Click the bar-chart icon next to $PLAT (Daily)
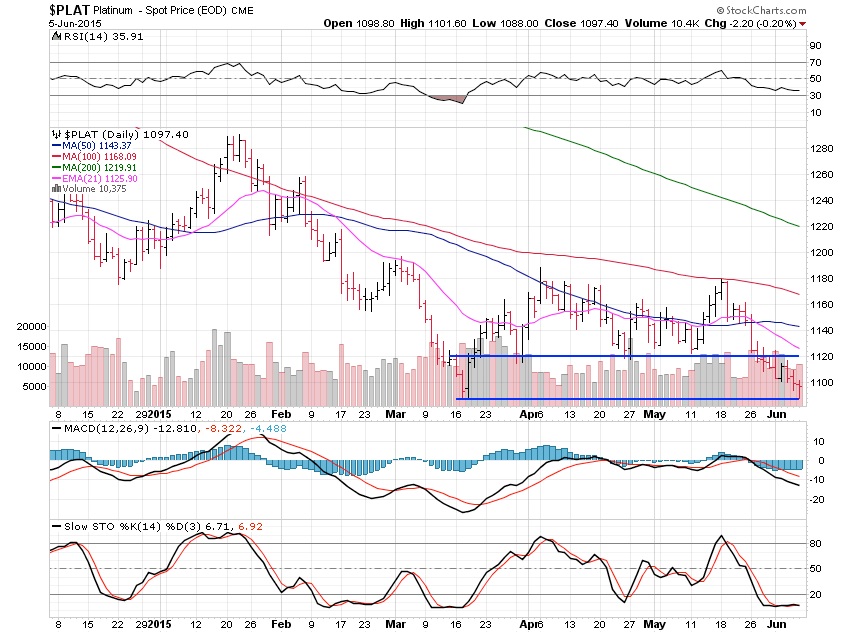 coord(57,134)
